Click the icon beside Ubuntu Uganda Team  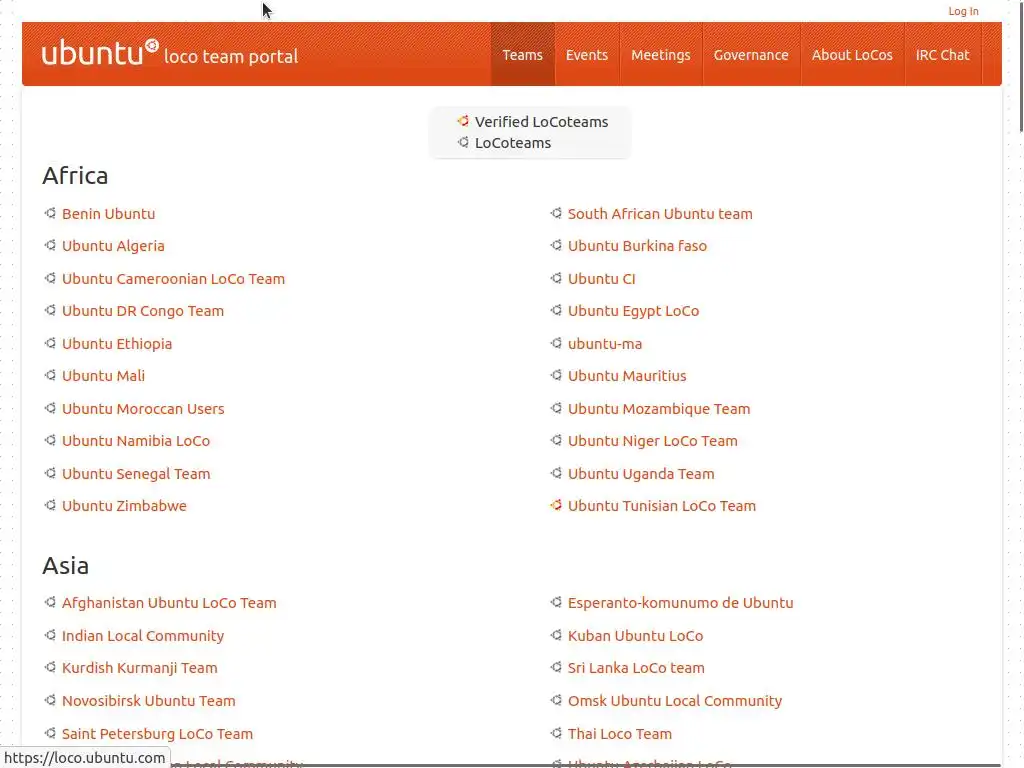[x=556, y=473]
